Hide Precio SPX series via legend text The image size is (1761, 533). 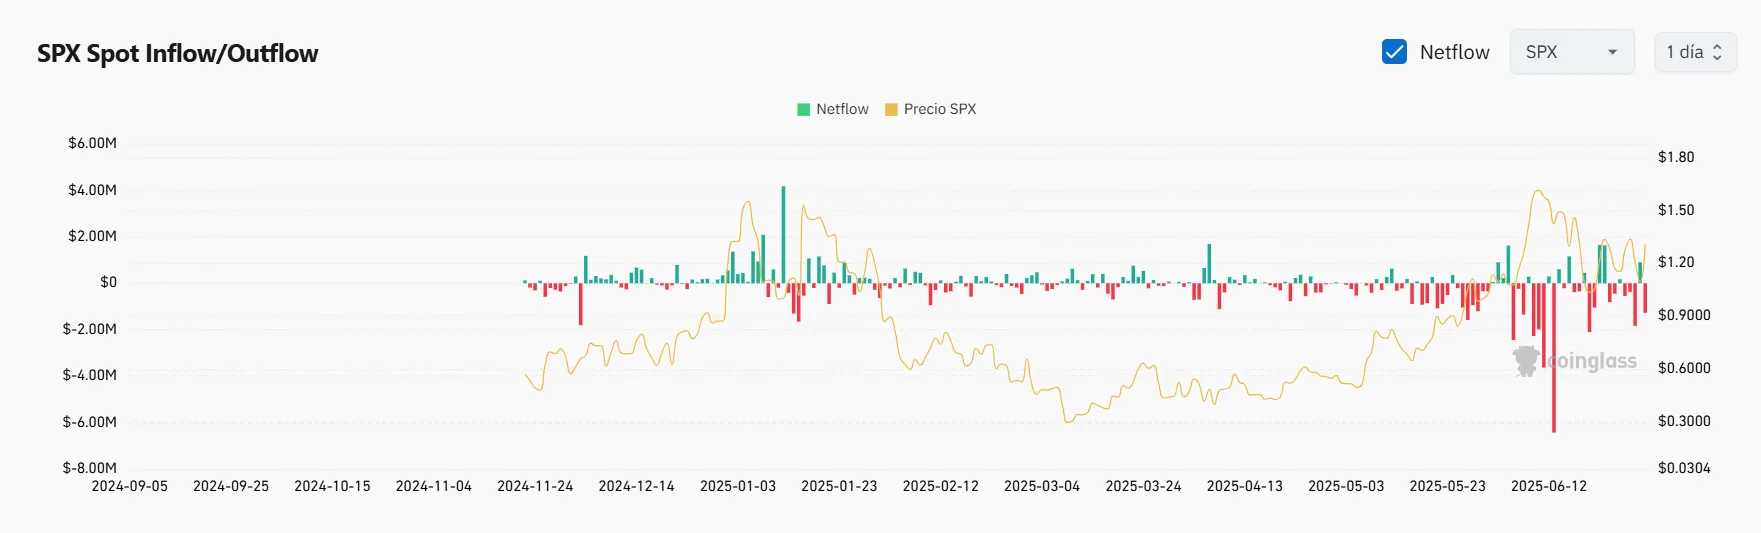pyautogui.click(x=939, y=109)
